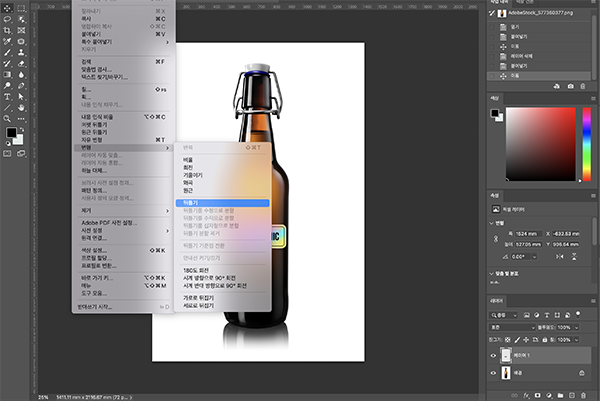Collapse the 변형 section in properties panel
The height and width of the screenshot is (401, 600).
tap(493, 224)
